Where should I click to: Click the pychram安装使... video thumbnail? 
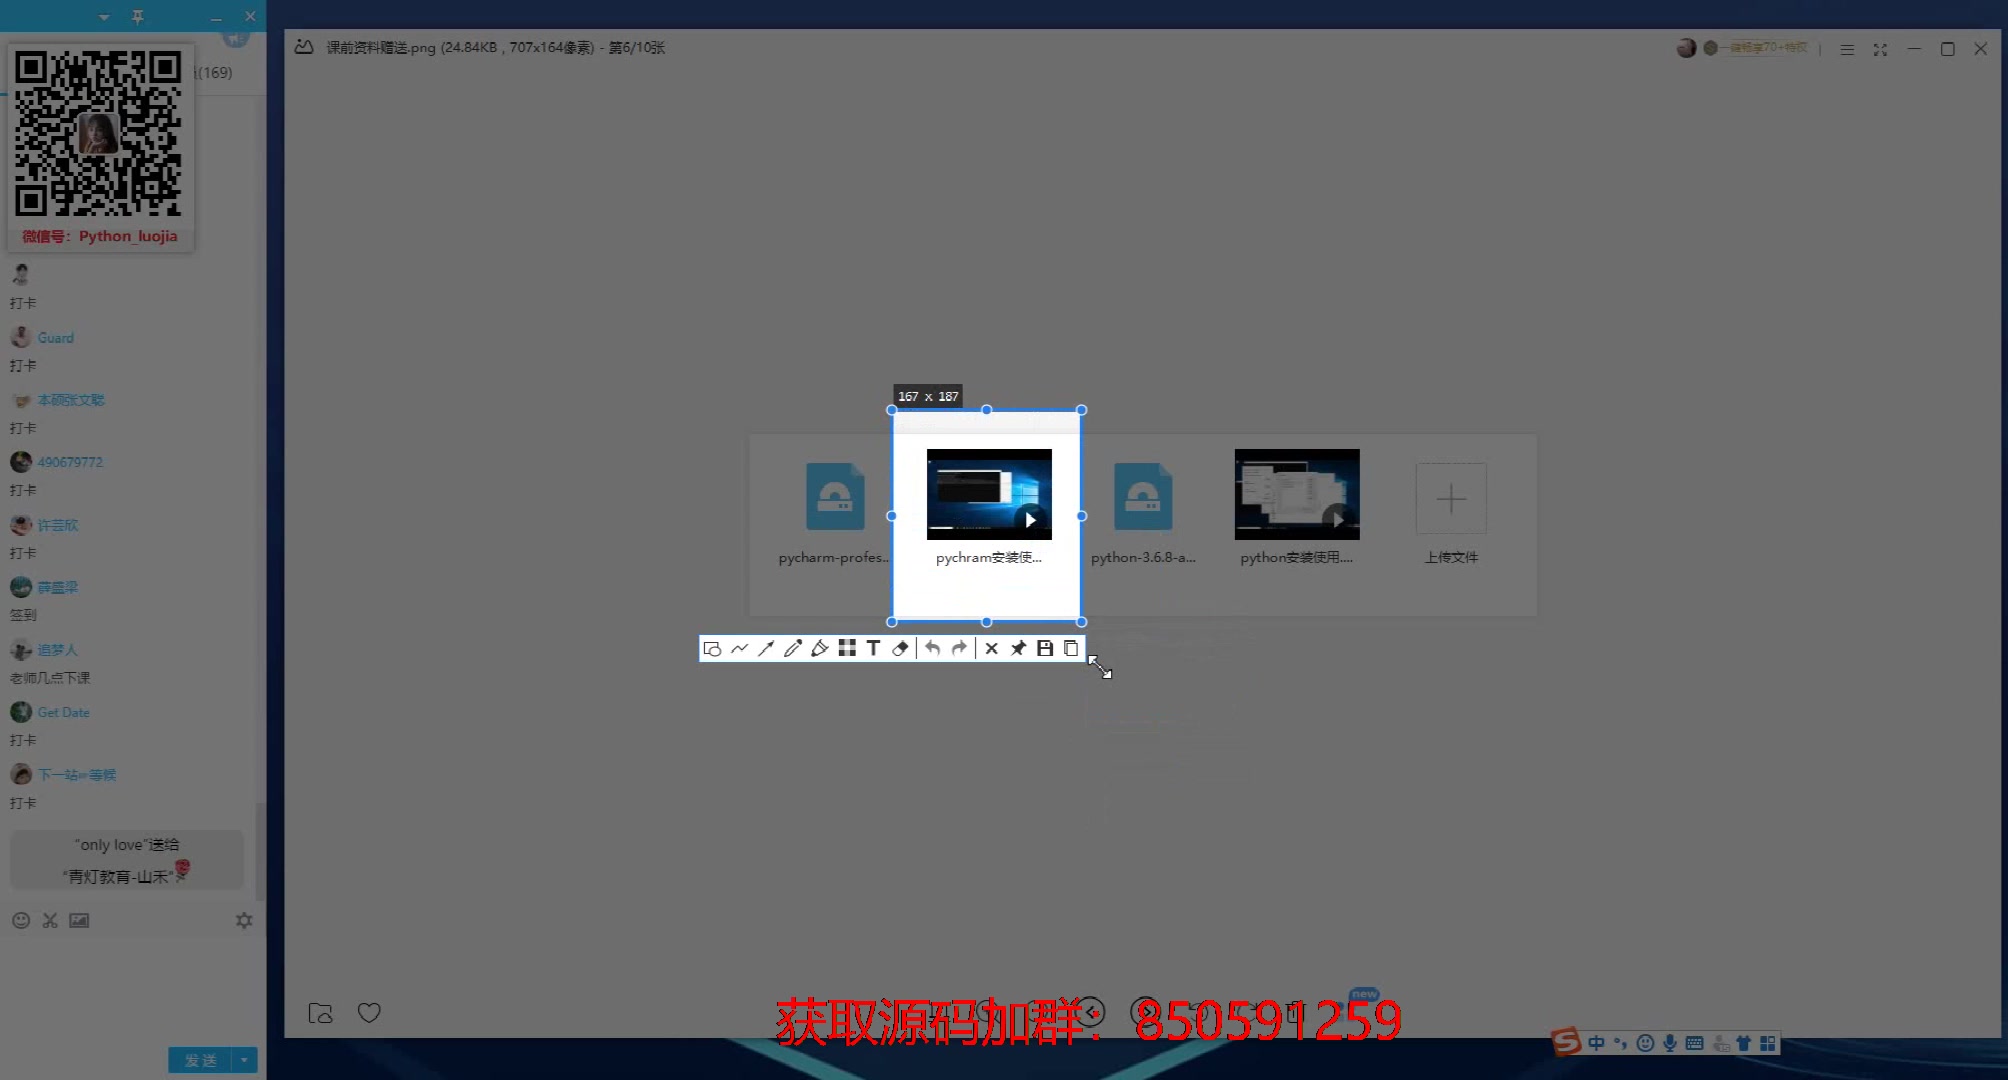(989, 494)
